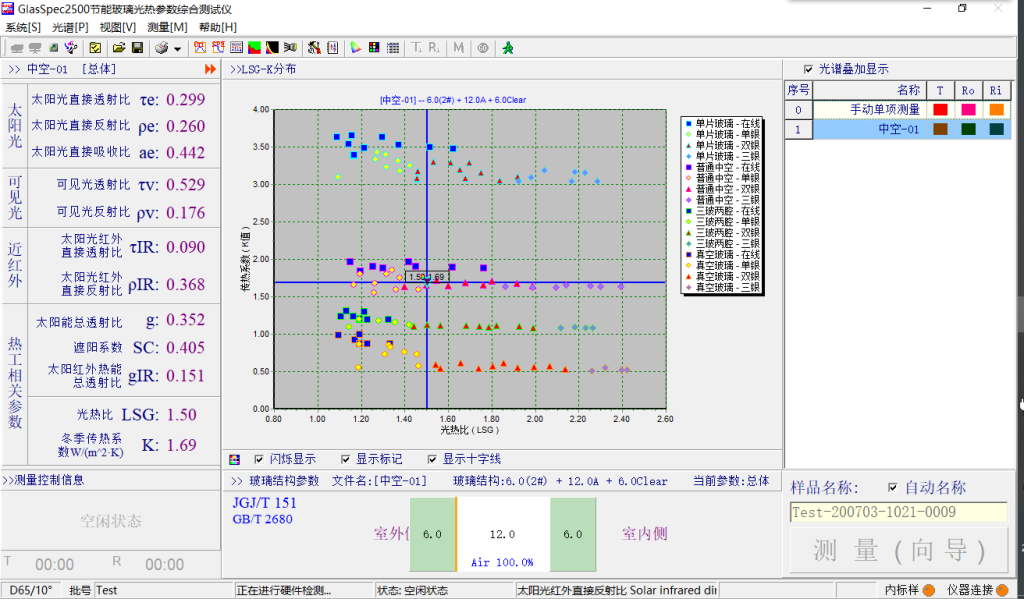Image resolution: width=1024 pixels, height=599 pixels.
Task: Click the JGJ/T 151 standard label
Action: [264, 503]
